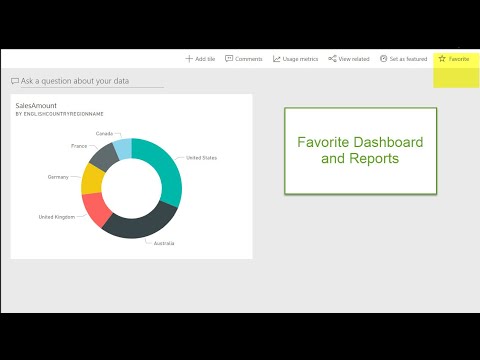Click the Australia chart label

(x=164, y=243)
